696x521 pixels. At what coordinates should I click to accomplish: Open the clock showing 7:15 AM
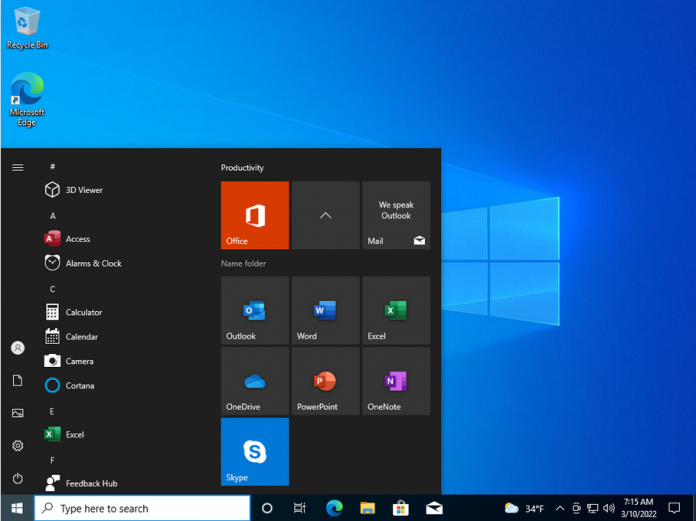click(x=638, y=508)
